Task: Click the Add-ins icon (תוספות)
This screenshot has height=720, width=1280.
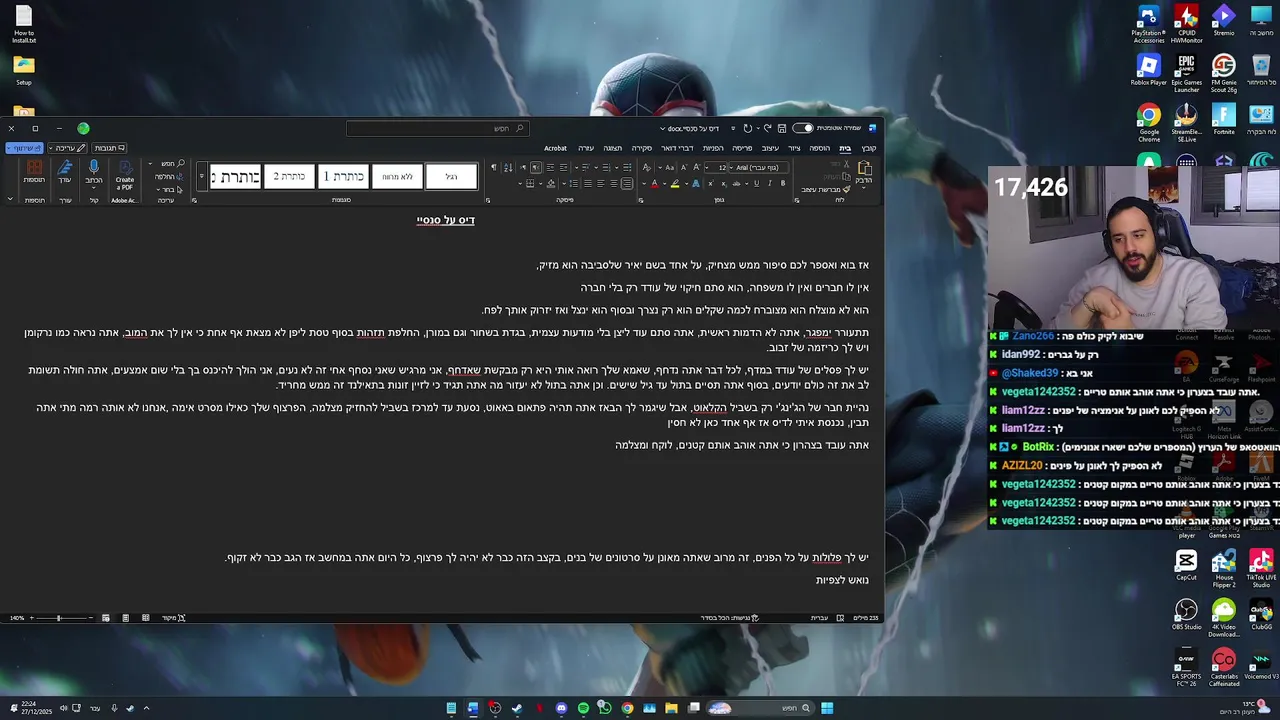Action: pos(34,172)
